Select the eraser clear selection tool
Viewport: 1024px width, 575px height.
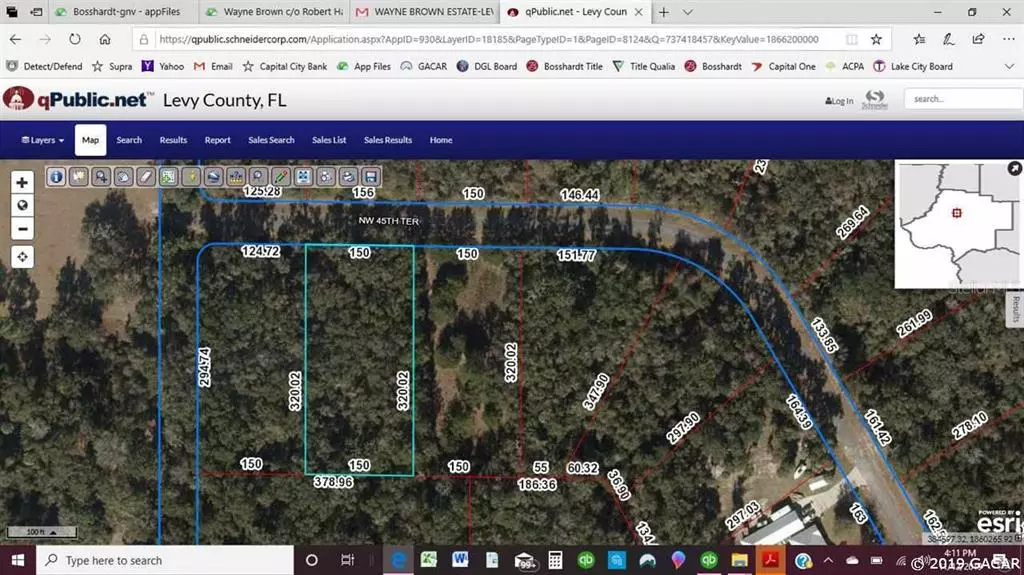146,176
